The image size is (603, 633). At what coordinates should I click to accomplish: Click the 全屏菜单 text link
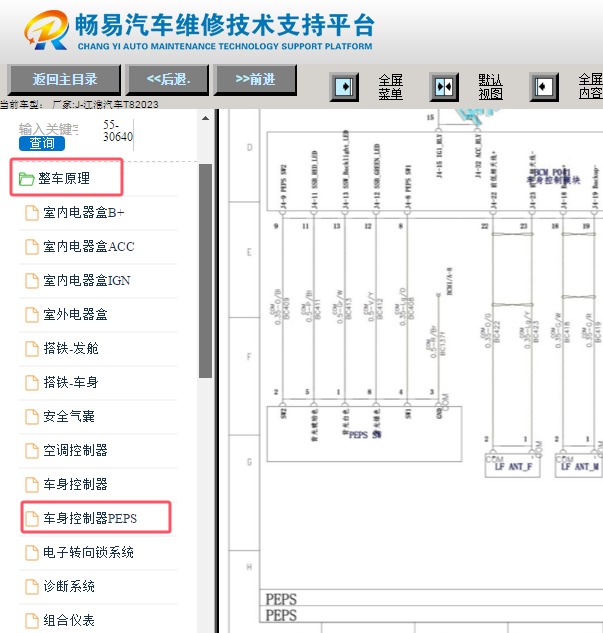[390, 87]
